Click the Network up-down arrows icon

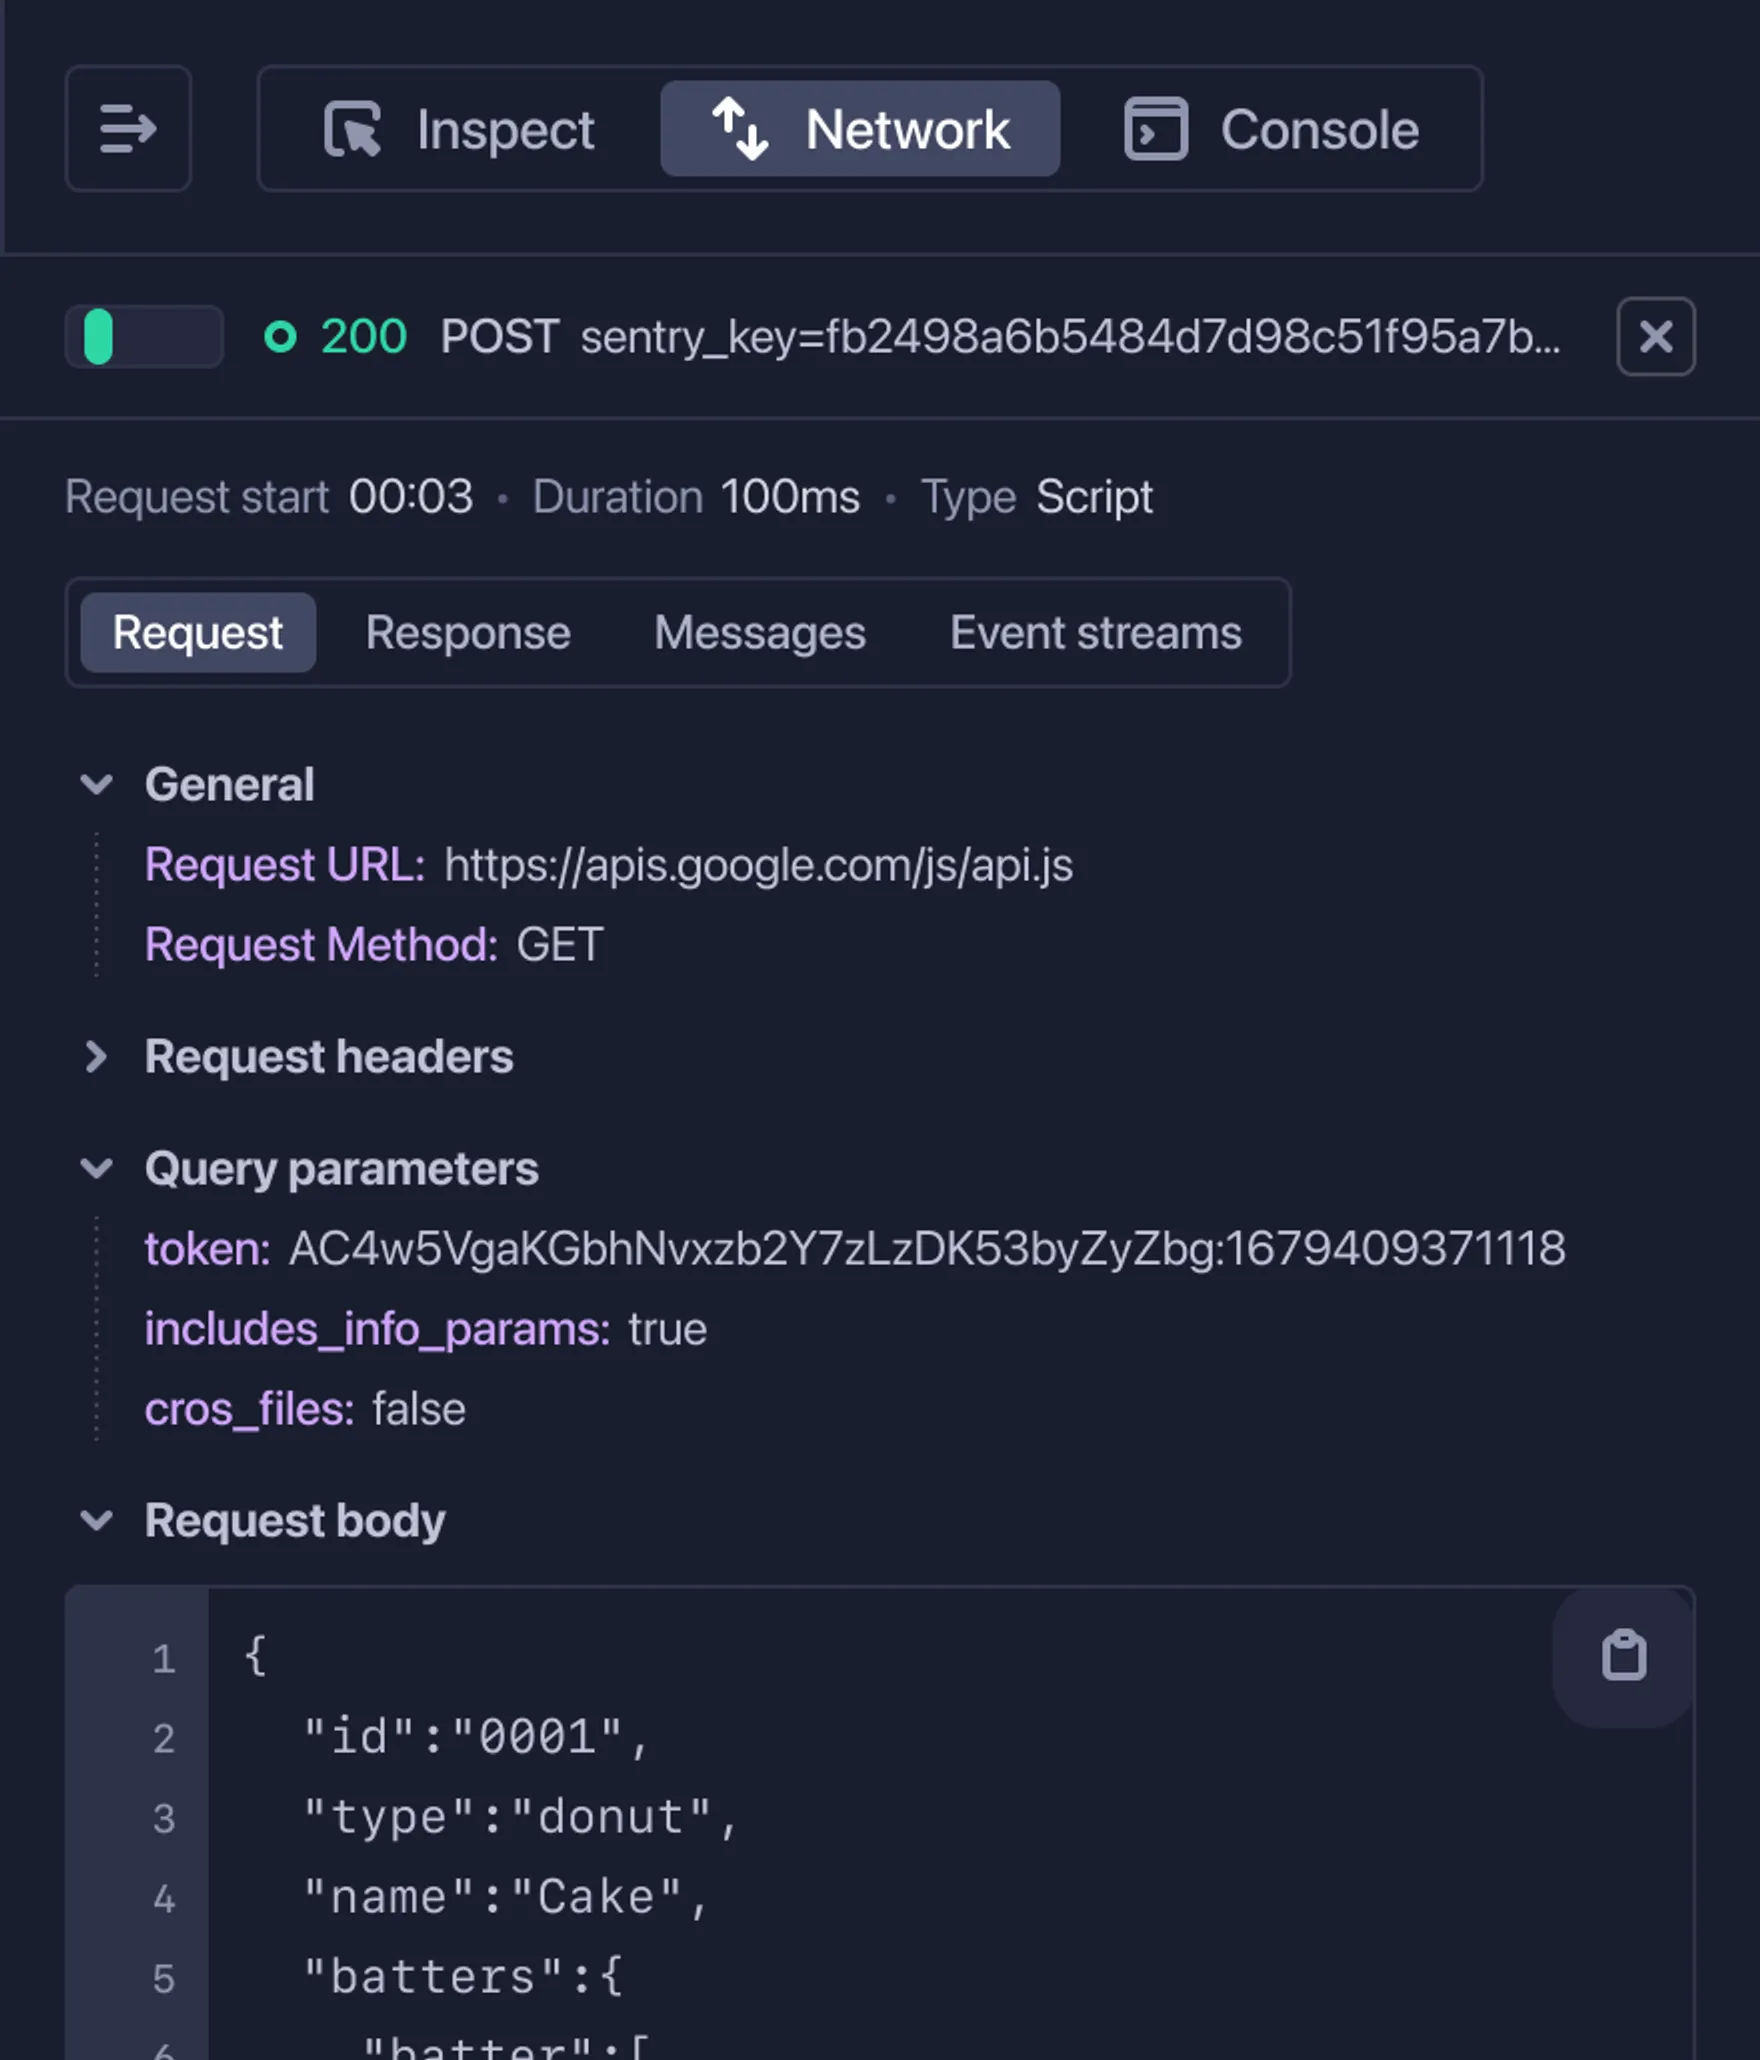740,129
